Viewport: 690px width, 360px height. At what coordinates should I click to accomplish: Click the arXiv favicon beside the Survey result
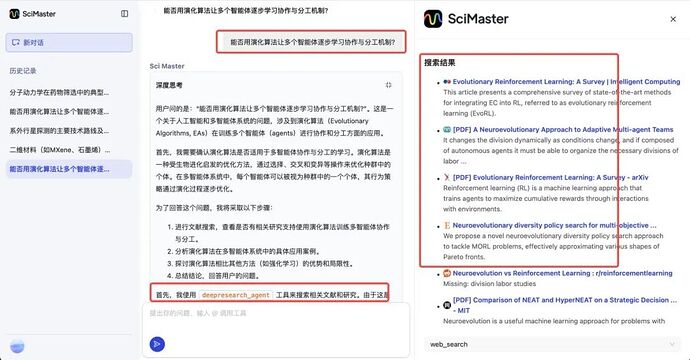(x=447, y=177)
